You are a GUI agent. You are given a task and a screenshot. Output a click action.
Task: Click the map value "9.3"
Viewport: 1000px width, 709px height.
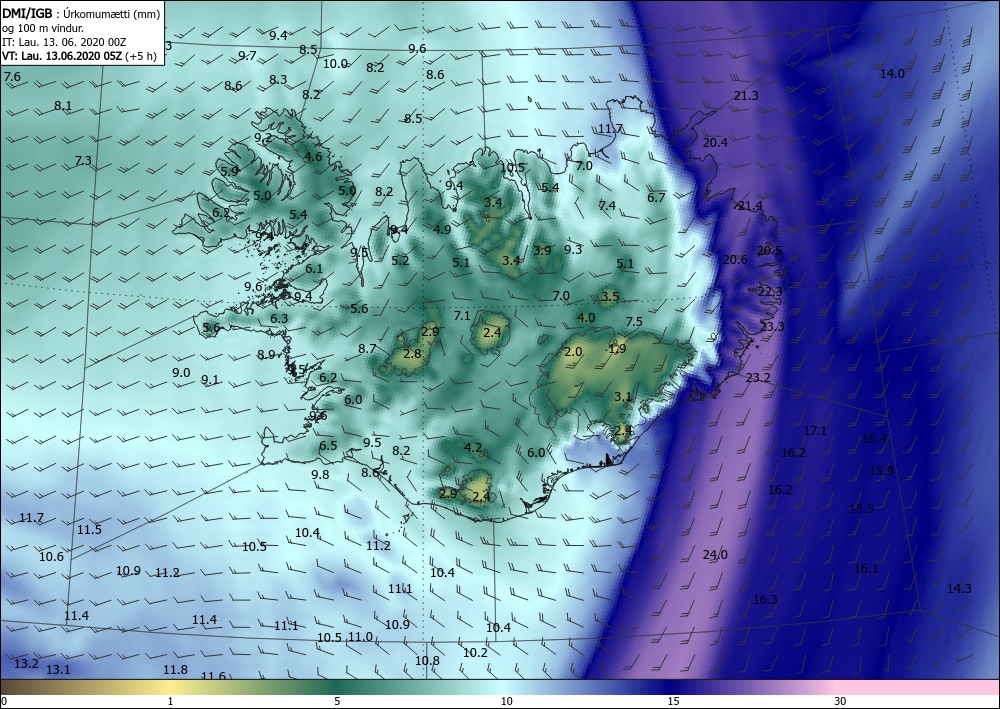pos(573,249)
